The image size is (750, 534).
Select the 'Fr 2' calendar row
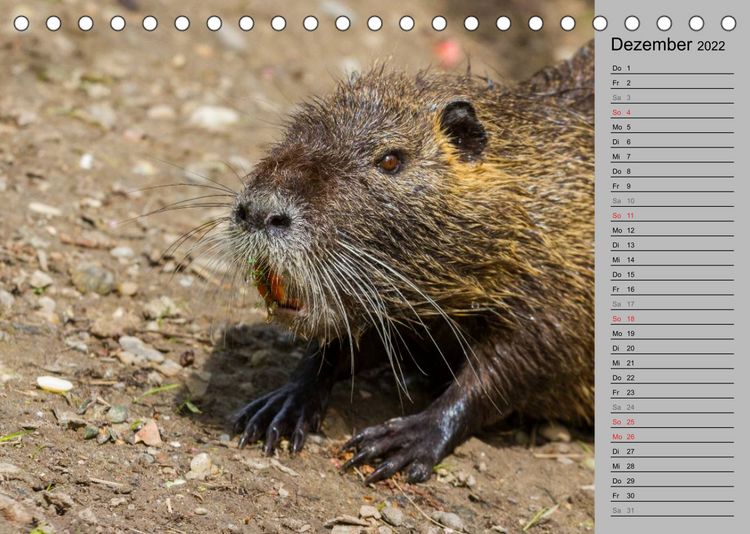672,83
